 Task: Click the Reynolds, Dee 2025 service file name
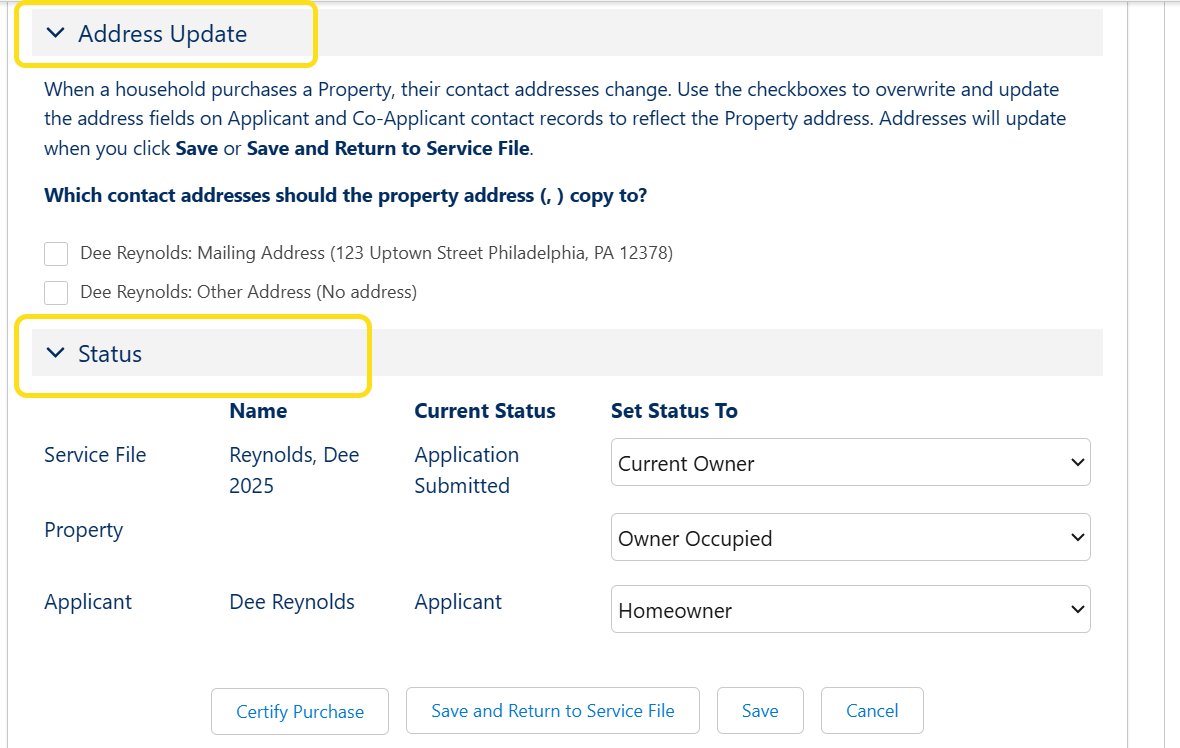(x=293, y=470)
